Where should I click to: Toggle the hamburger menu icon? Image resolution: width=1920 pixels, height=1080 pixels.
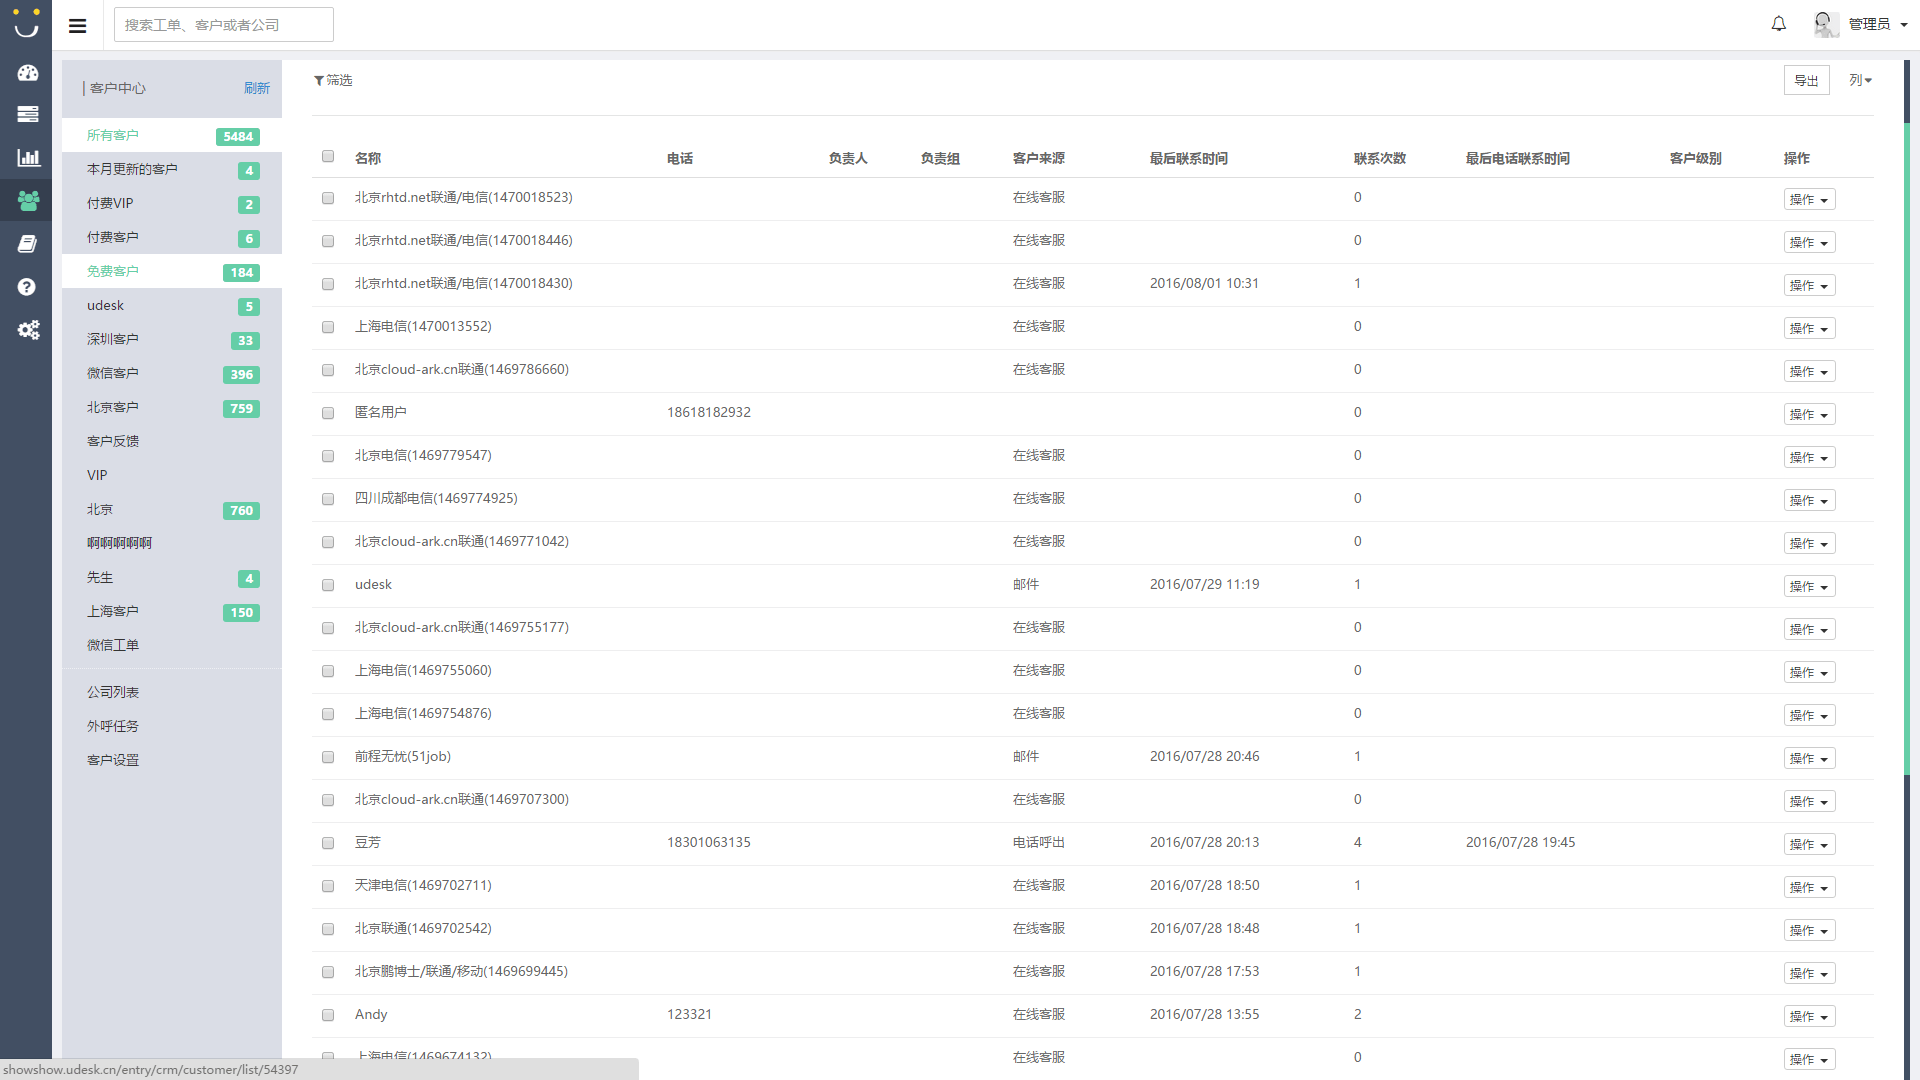[77, 25]
